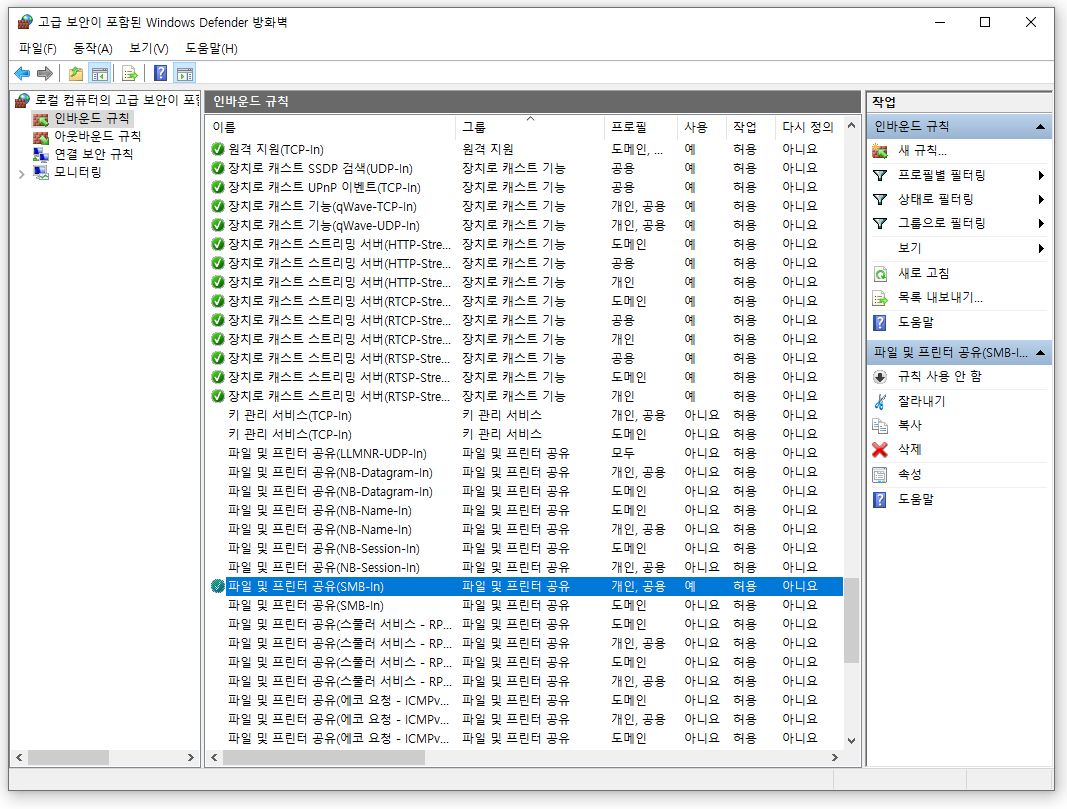
Task: Open the 상태로 필터링 submenu arrow
Action: tap(1041, 199)
